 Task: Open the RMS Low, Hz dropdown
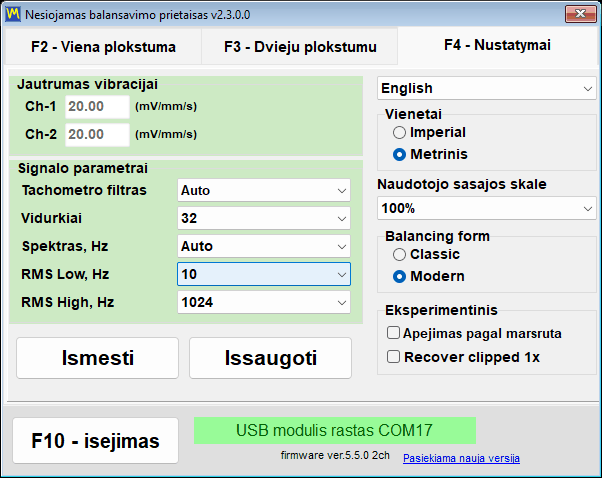264,274
